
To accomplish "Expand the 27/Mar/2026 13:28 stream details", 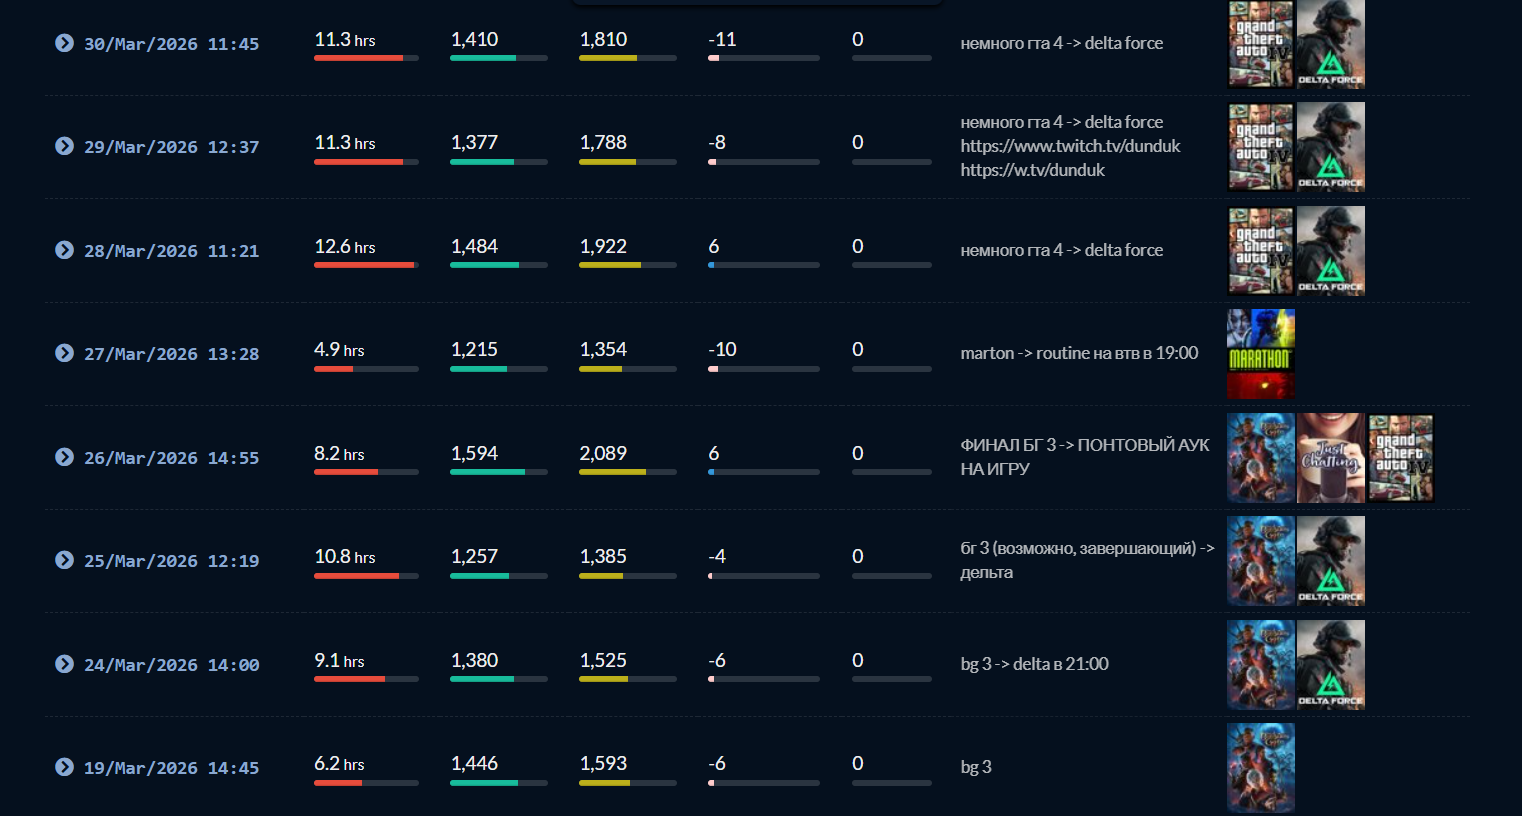I will click(x=64, y=353).
